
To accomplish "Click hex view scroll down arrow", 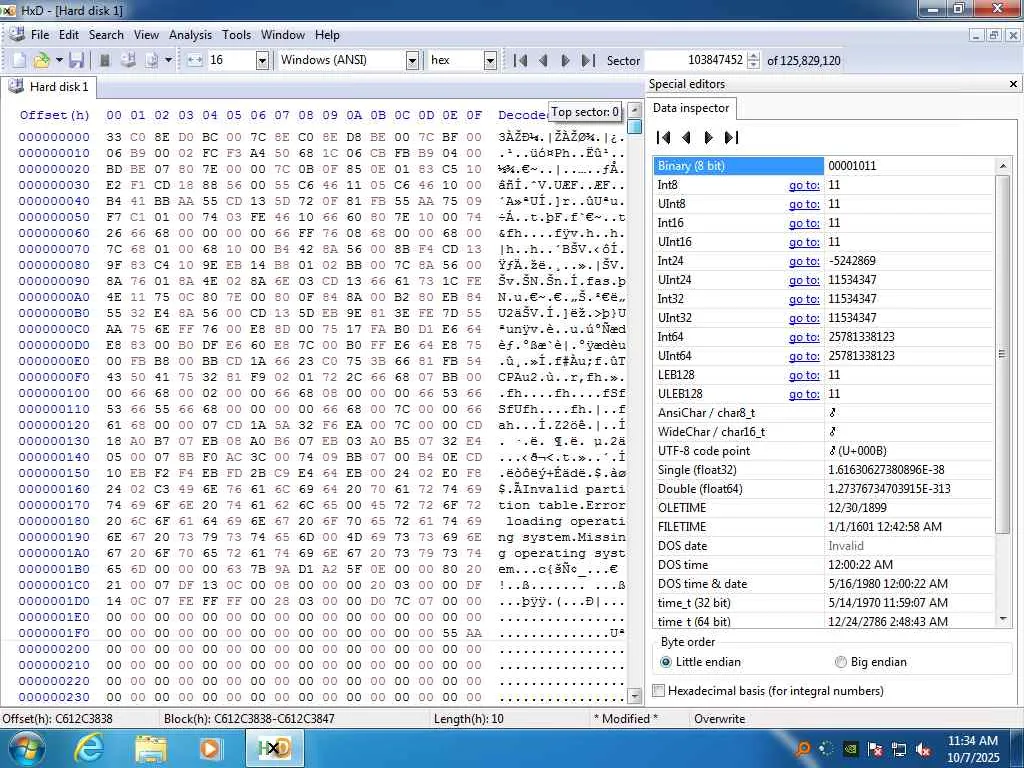I will click(x=633, y=696).
